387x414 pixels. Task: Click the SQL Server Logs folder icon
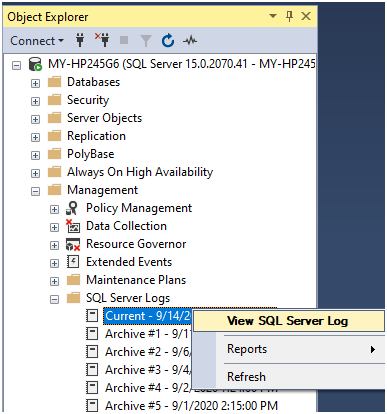click(74, 298)
